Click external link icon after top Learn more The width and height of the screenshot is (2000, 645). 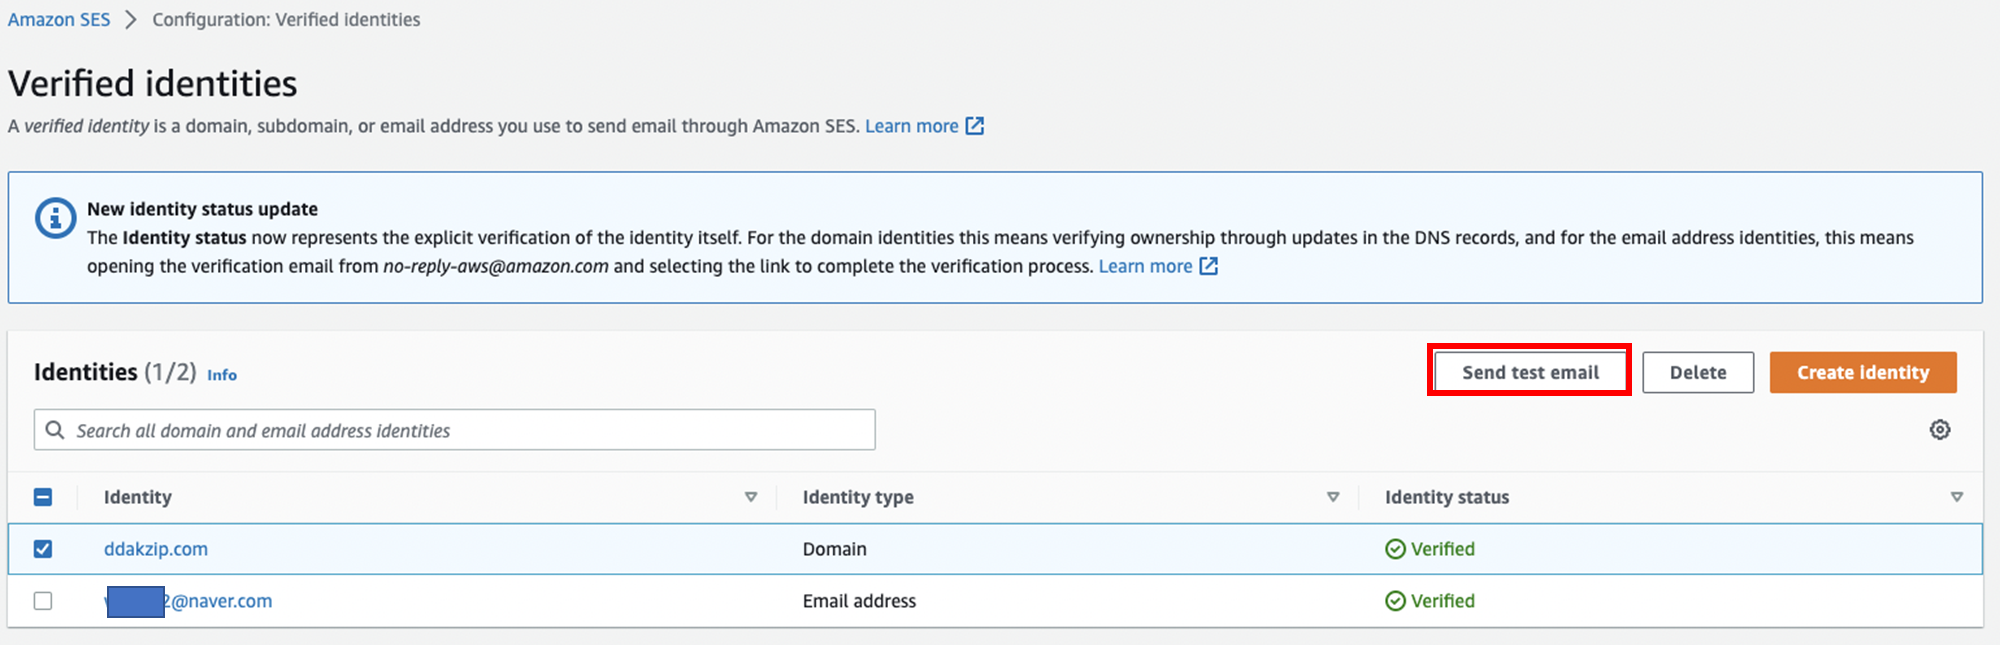pos(975,126)
